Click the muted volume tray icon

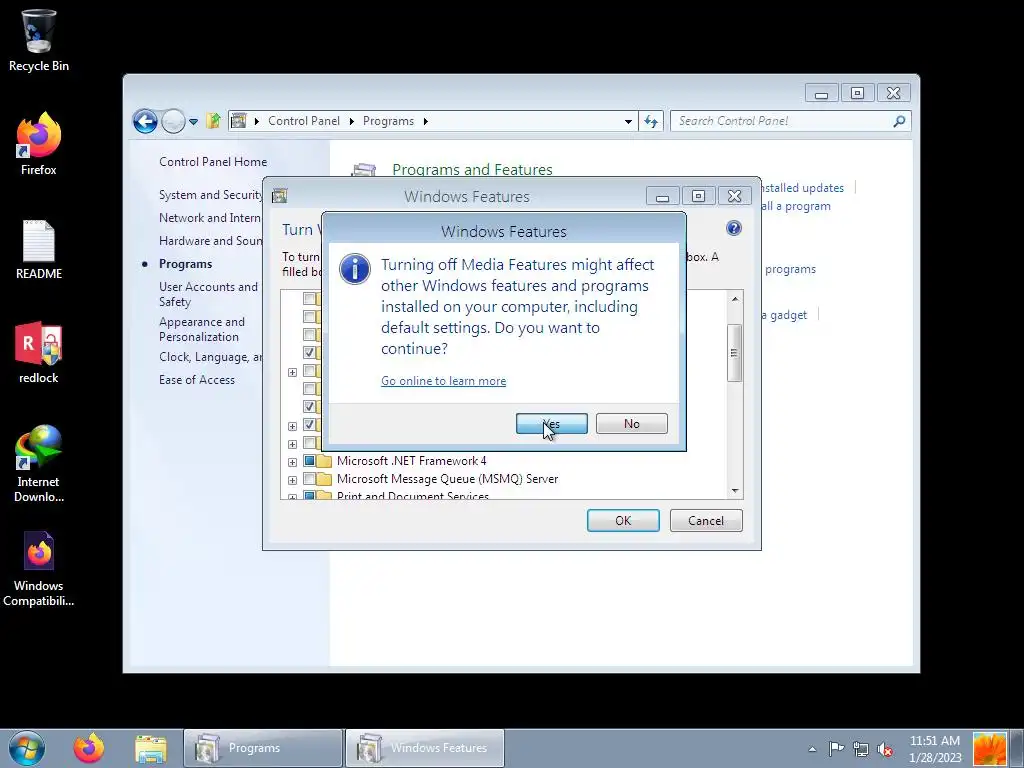(x=886, y=749)
